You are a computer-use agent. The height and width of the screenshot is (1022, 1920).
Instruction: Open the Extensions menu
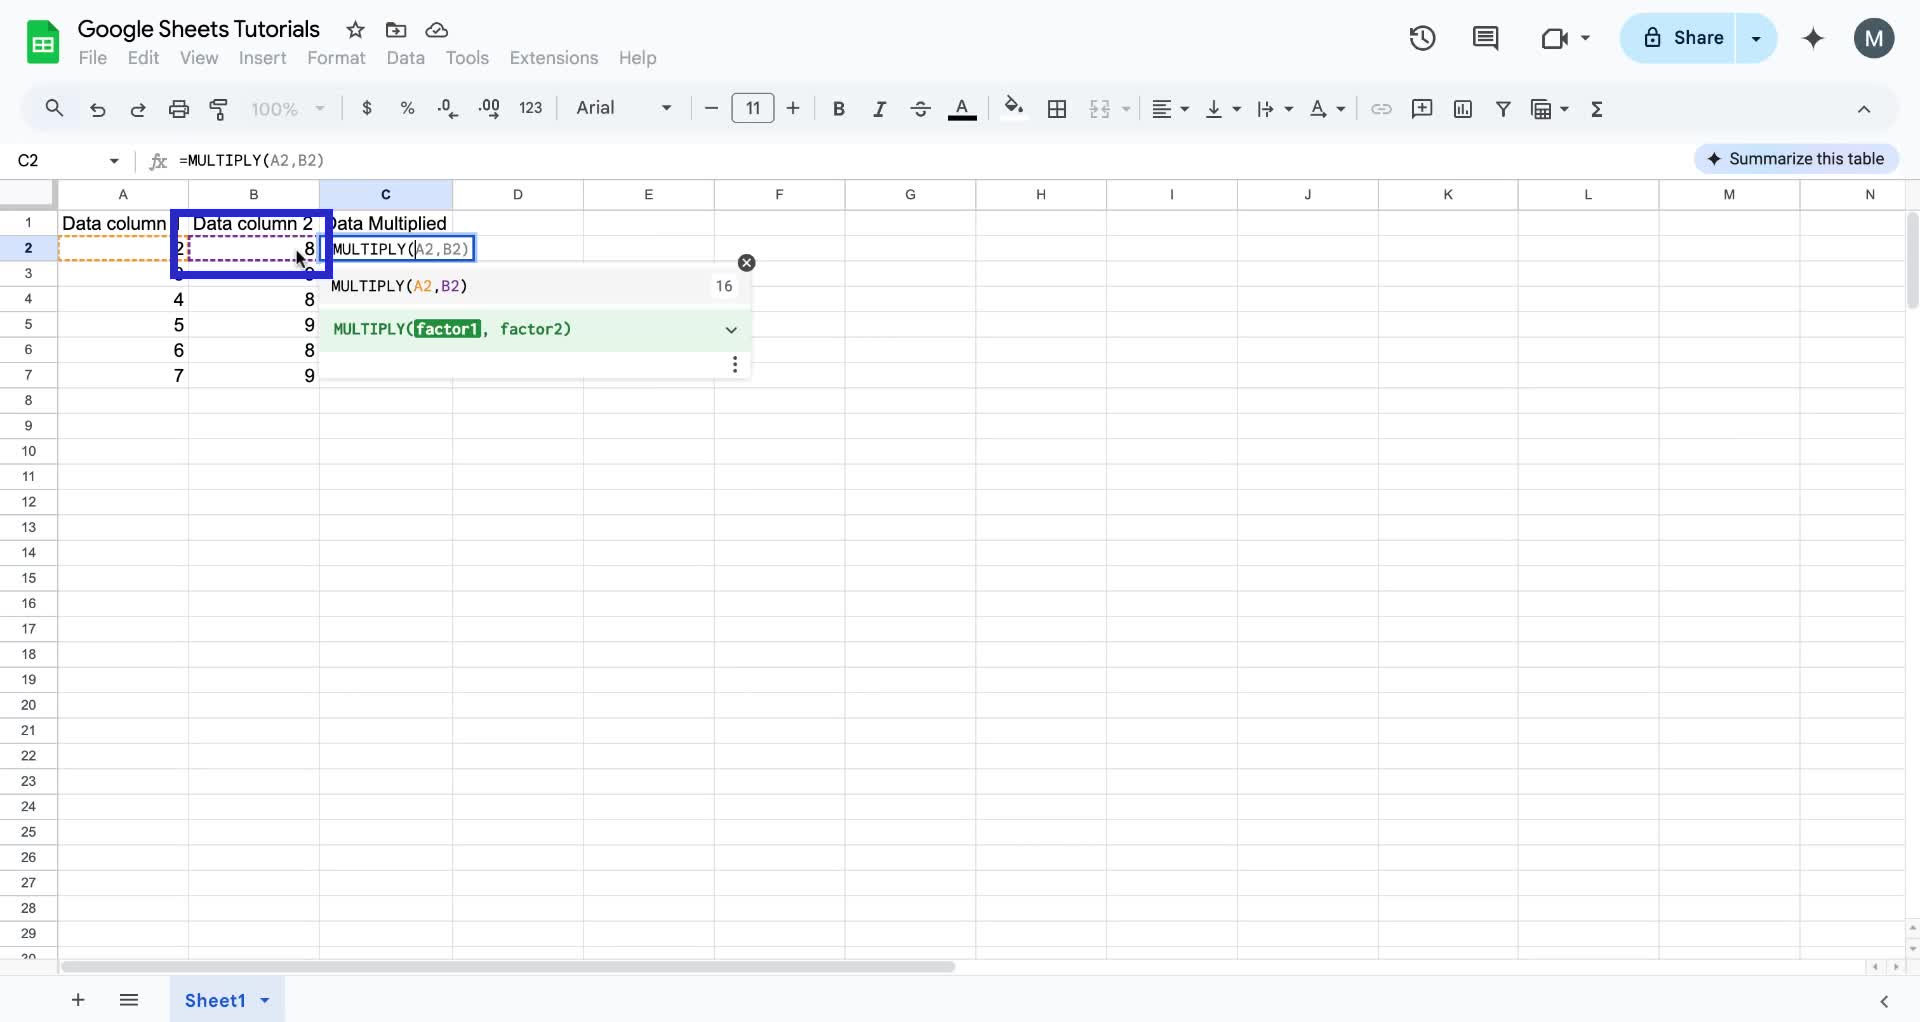click(x=553, y=58)
